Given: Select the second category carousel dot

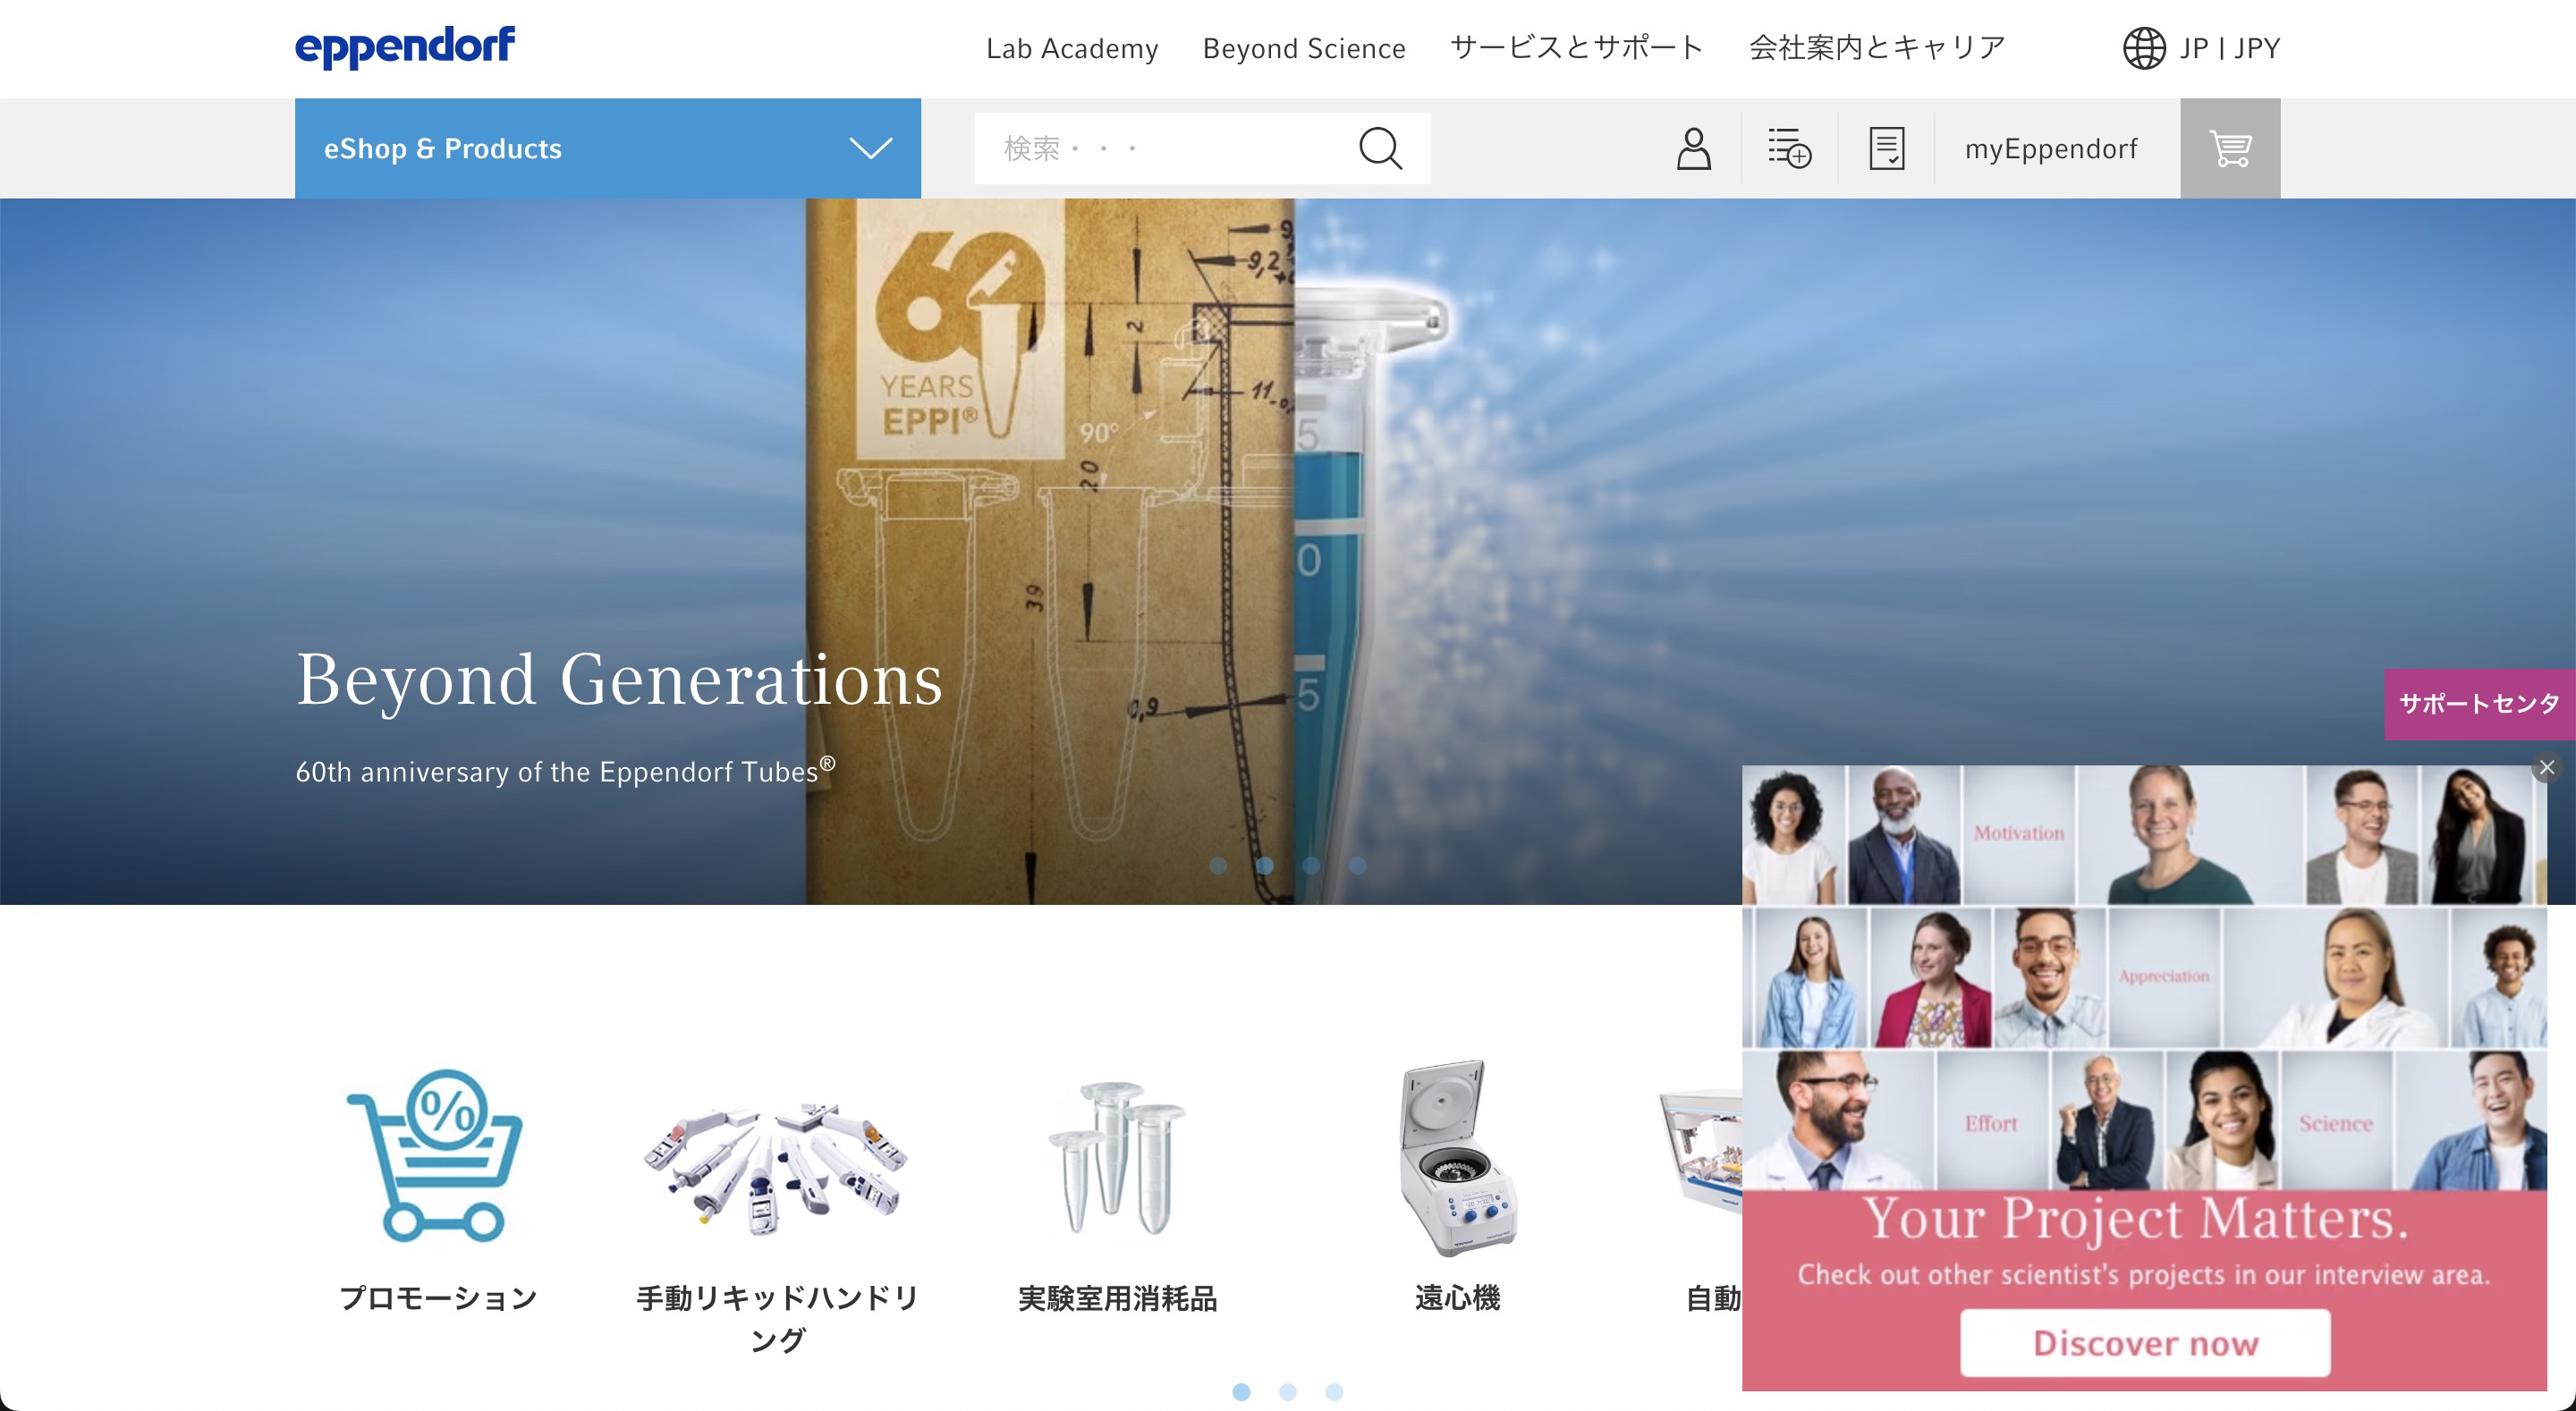Looking at the screenshot, I should 1288,1392.
